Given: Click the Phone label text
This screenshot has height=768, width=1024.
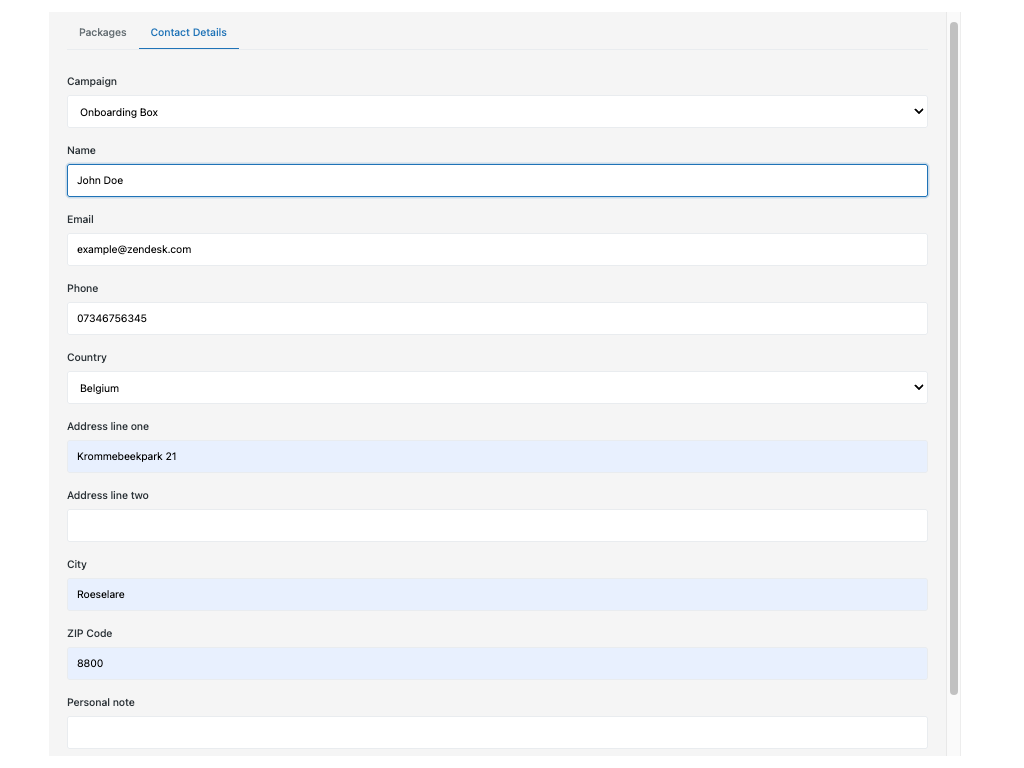Looking at the screenshot, I should tap(83, 288).
